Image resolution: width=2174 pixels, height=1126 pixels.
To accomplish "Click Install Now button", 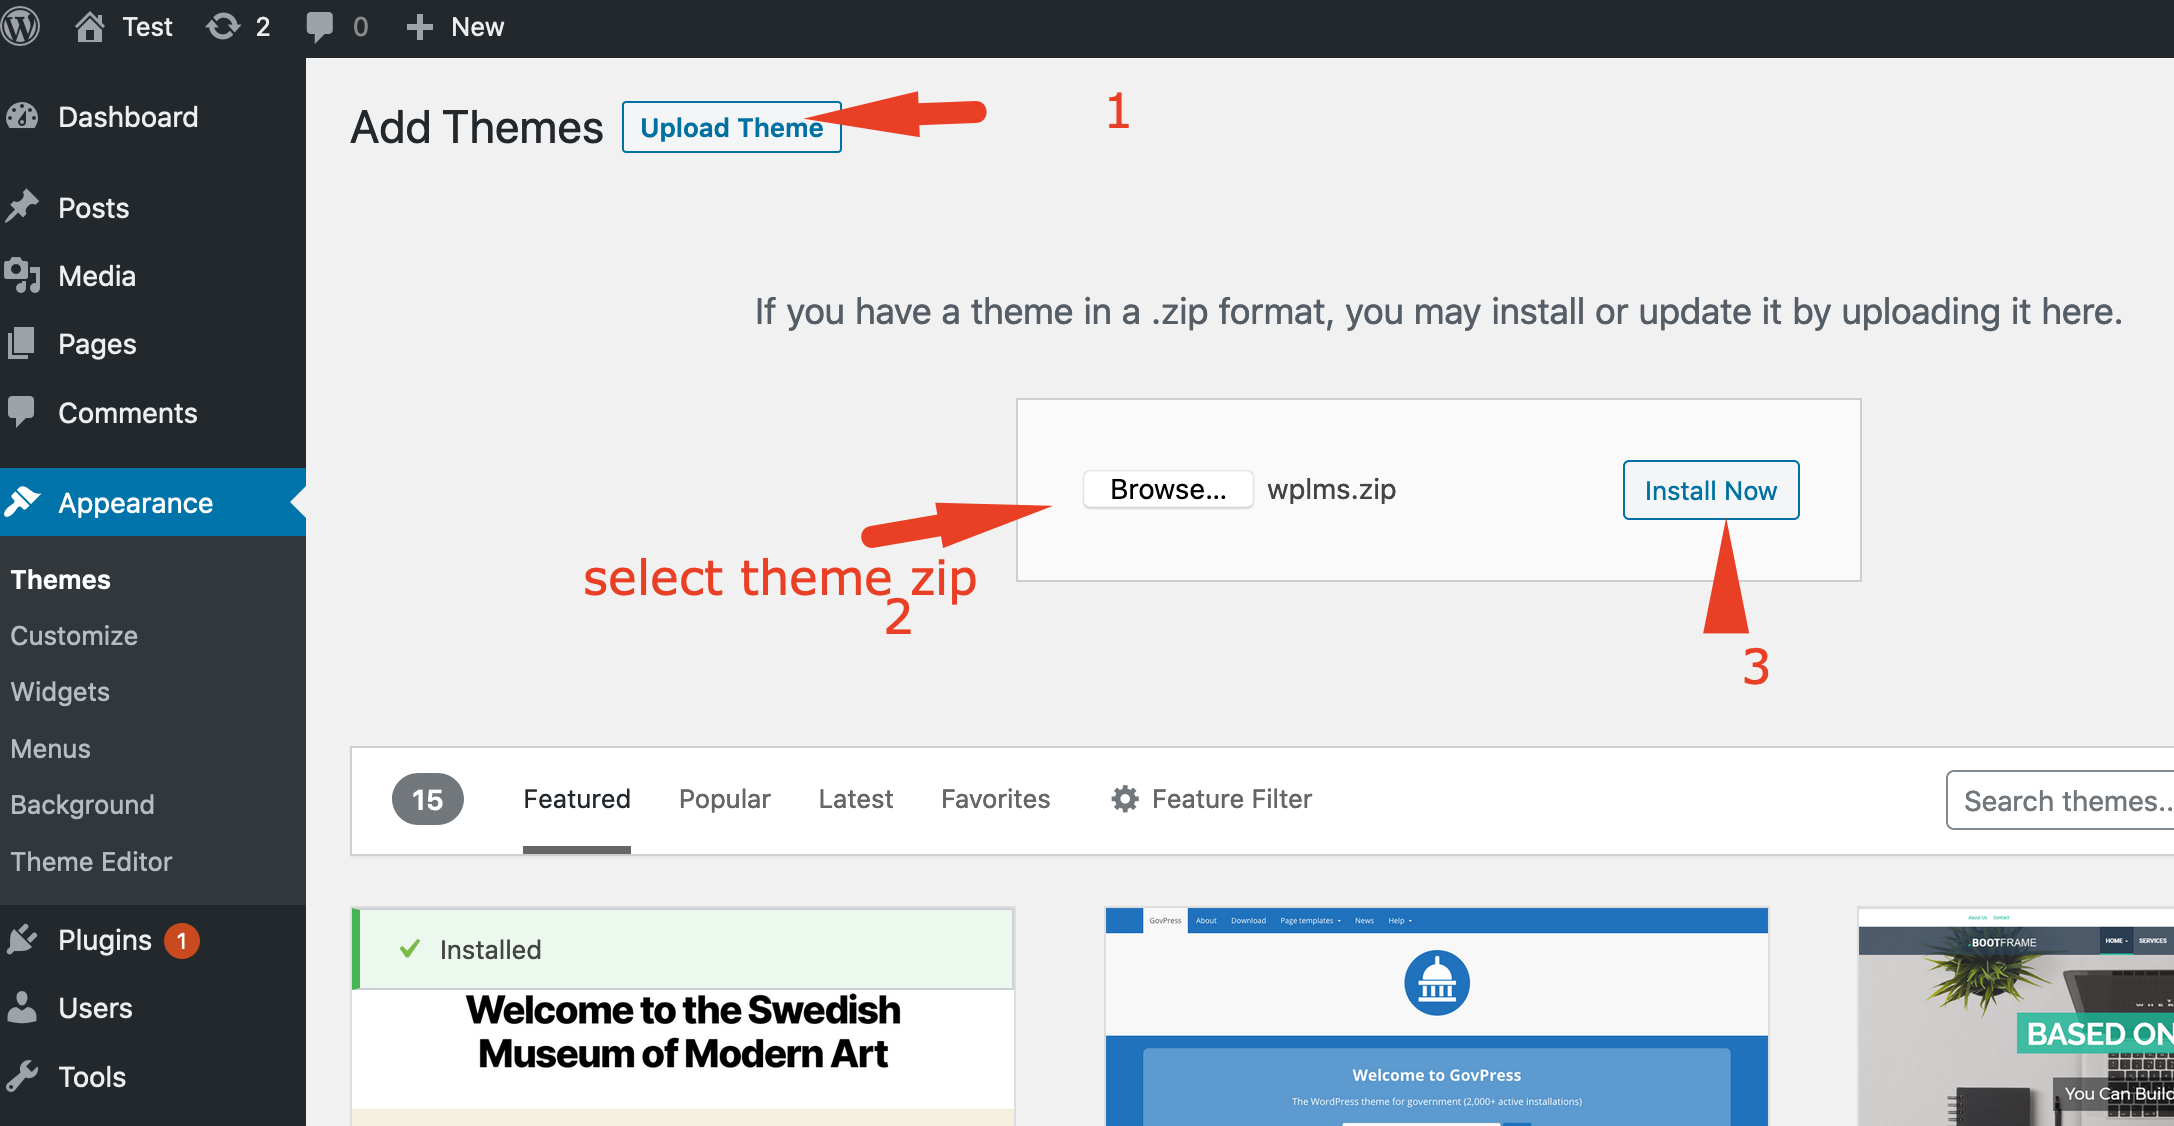I will [1710, 490].
